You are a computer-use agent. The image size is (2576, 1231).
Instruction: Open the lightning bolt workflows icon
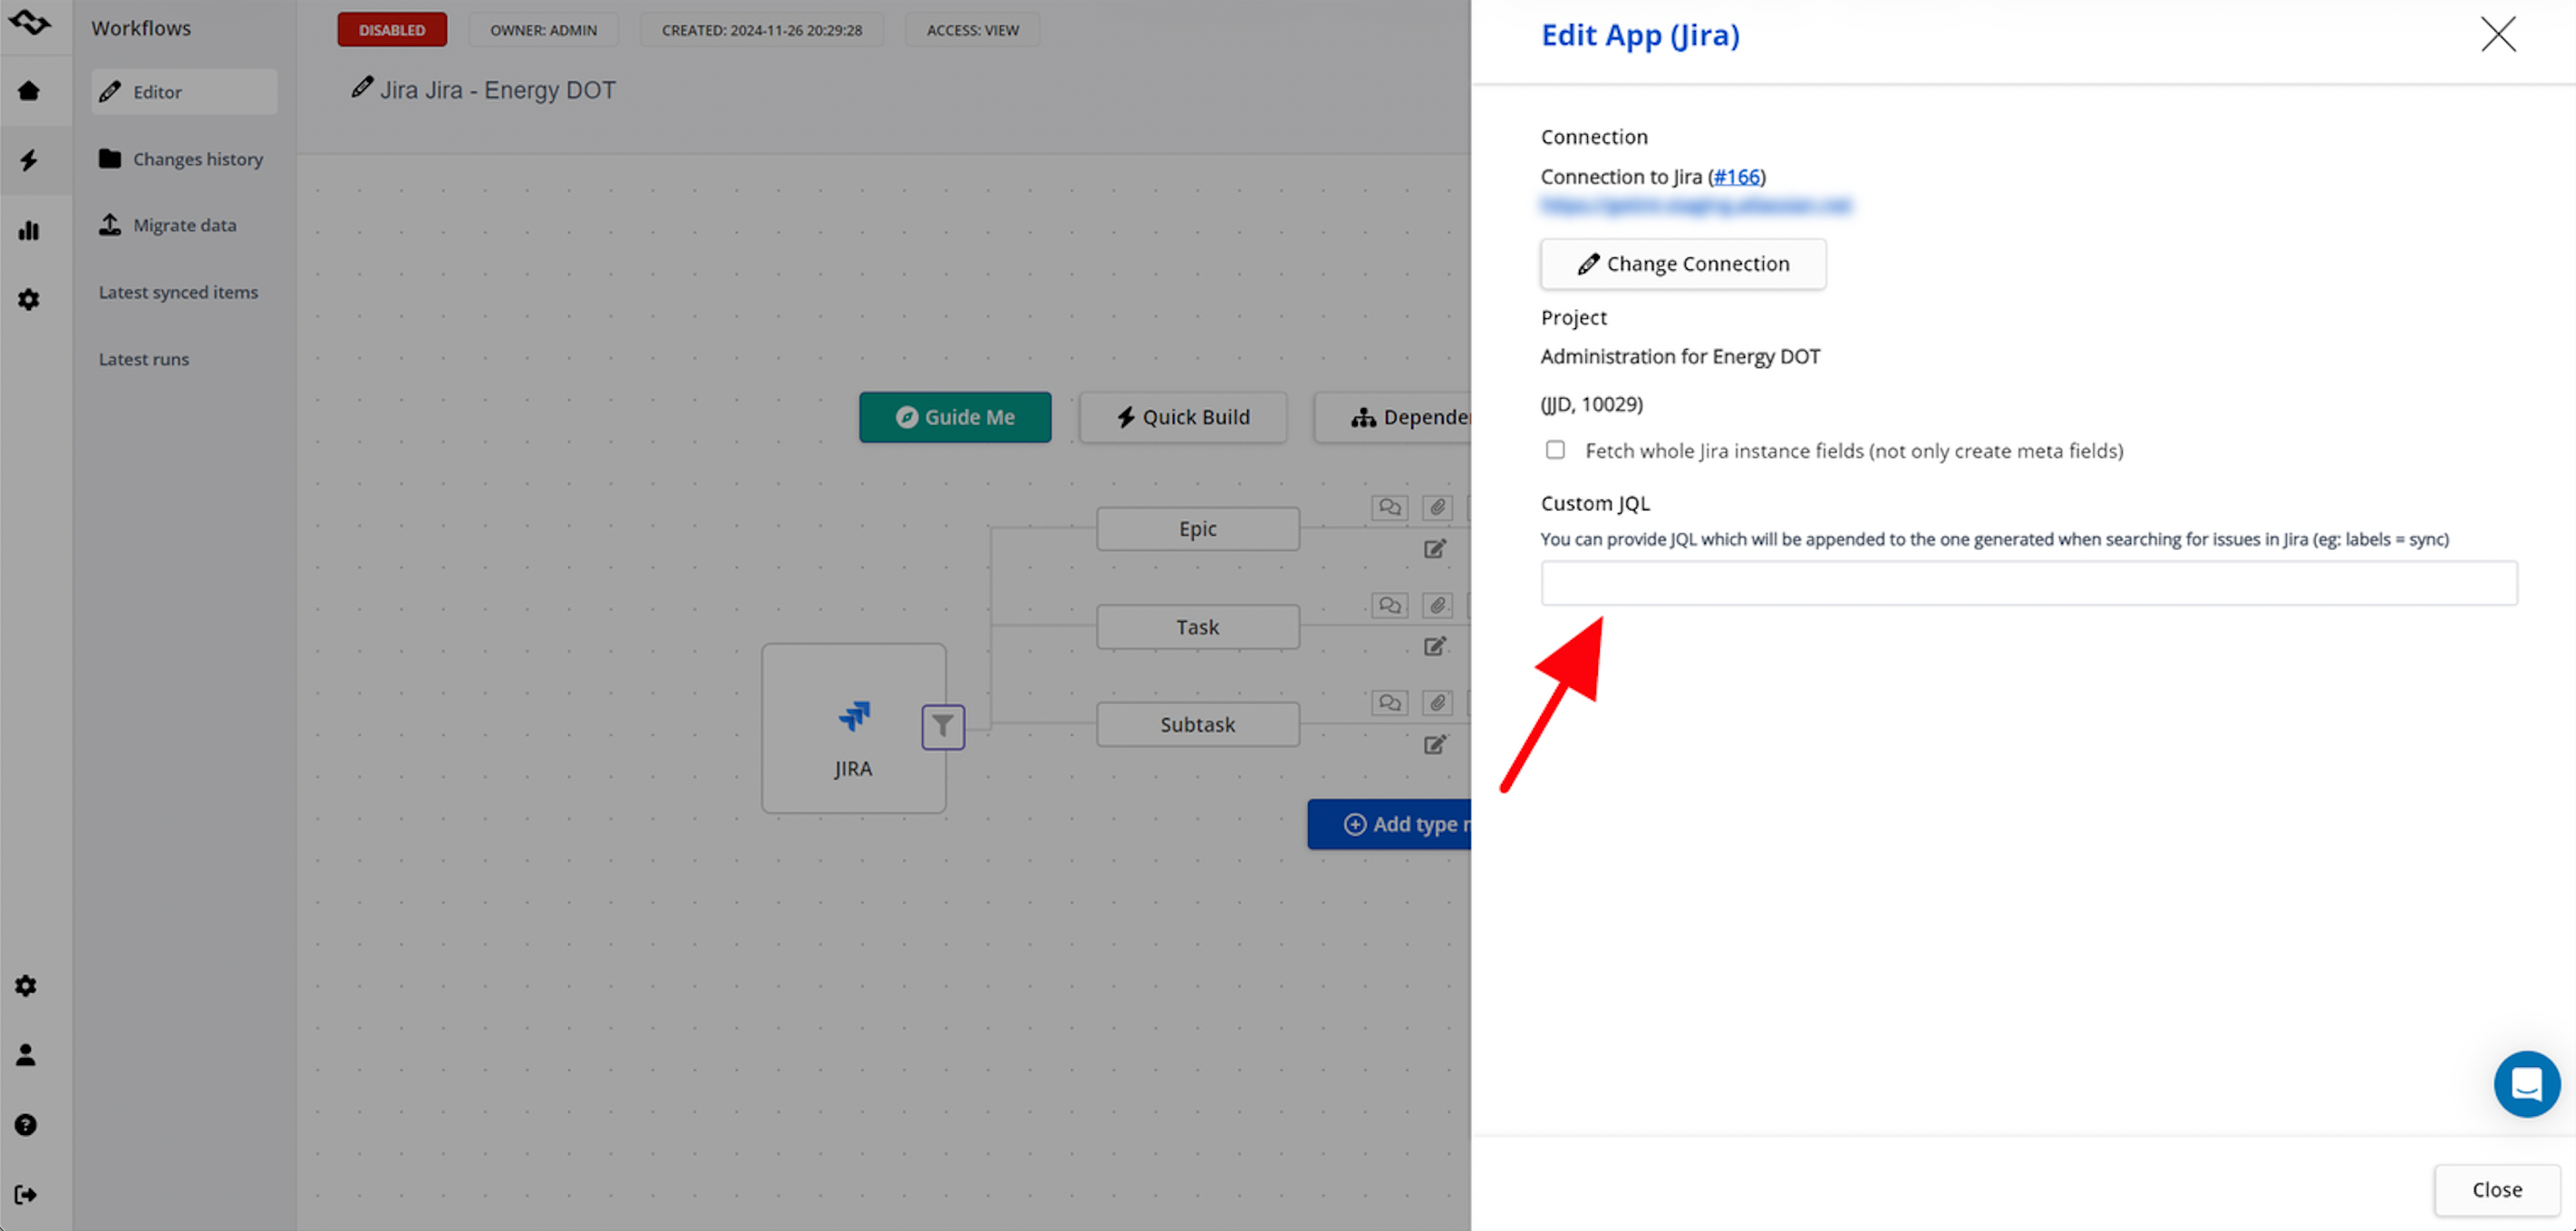28,160
